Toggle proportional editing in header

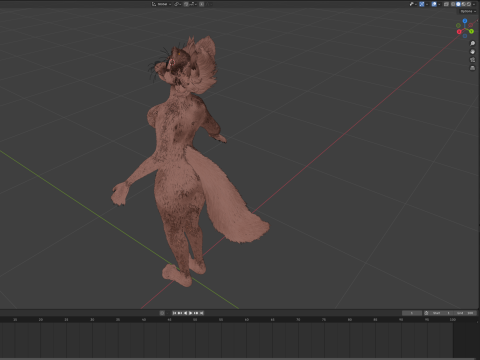tap(202, 4)
